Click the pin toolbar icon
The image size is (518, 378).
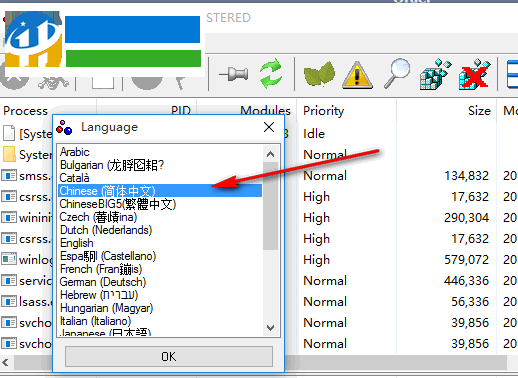[x=234, y=74]
